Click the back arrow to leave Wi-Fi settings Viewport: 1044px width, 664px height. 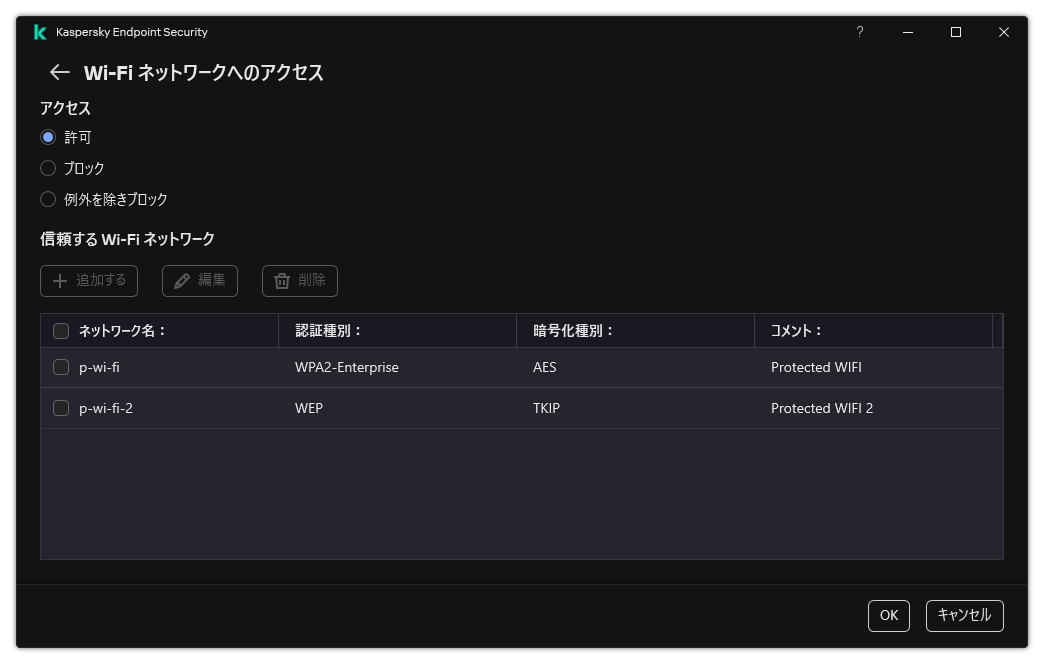tap(57, 72)
